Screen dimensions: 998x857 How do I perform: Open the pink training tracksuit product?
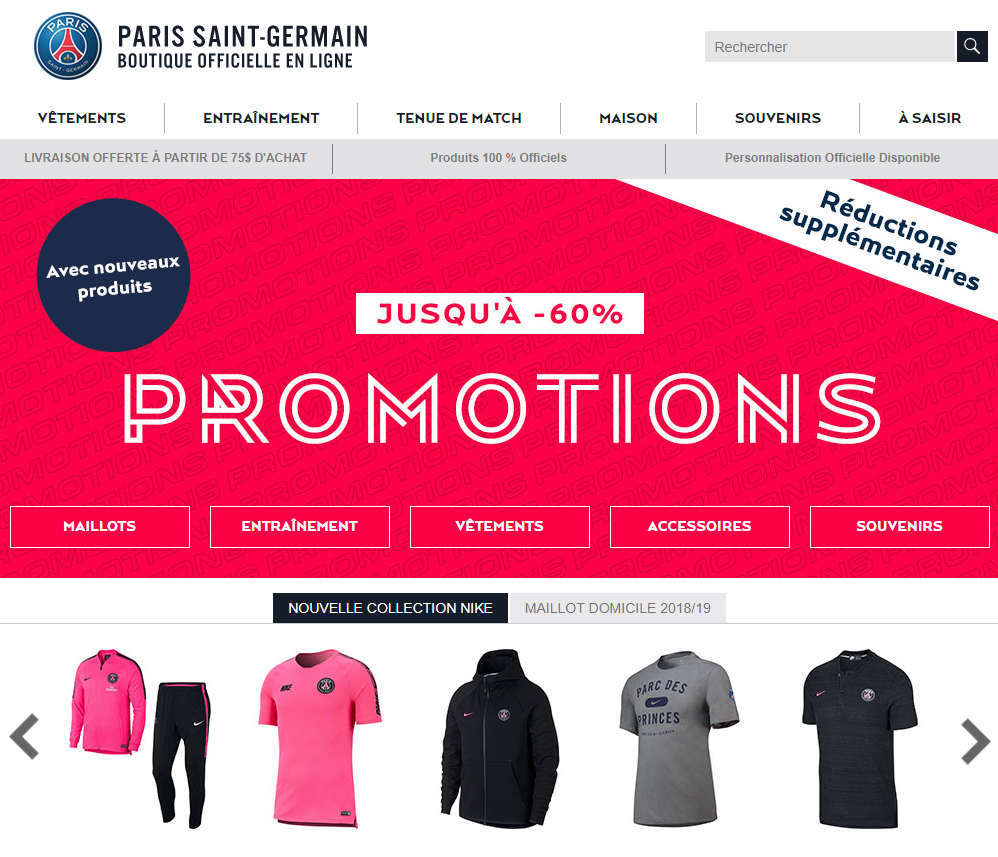[x=140, y=739]
